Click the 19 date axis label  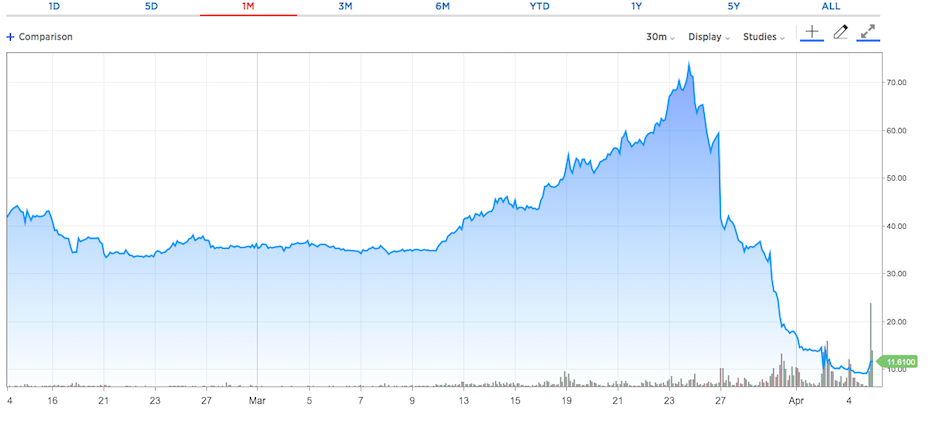(566, 401)
